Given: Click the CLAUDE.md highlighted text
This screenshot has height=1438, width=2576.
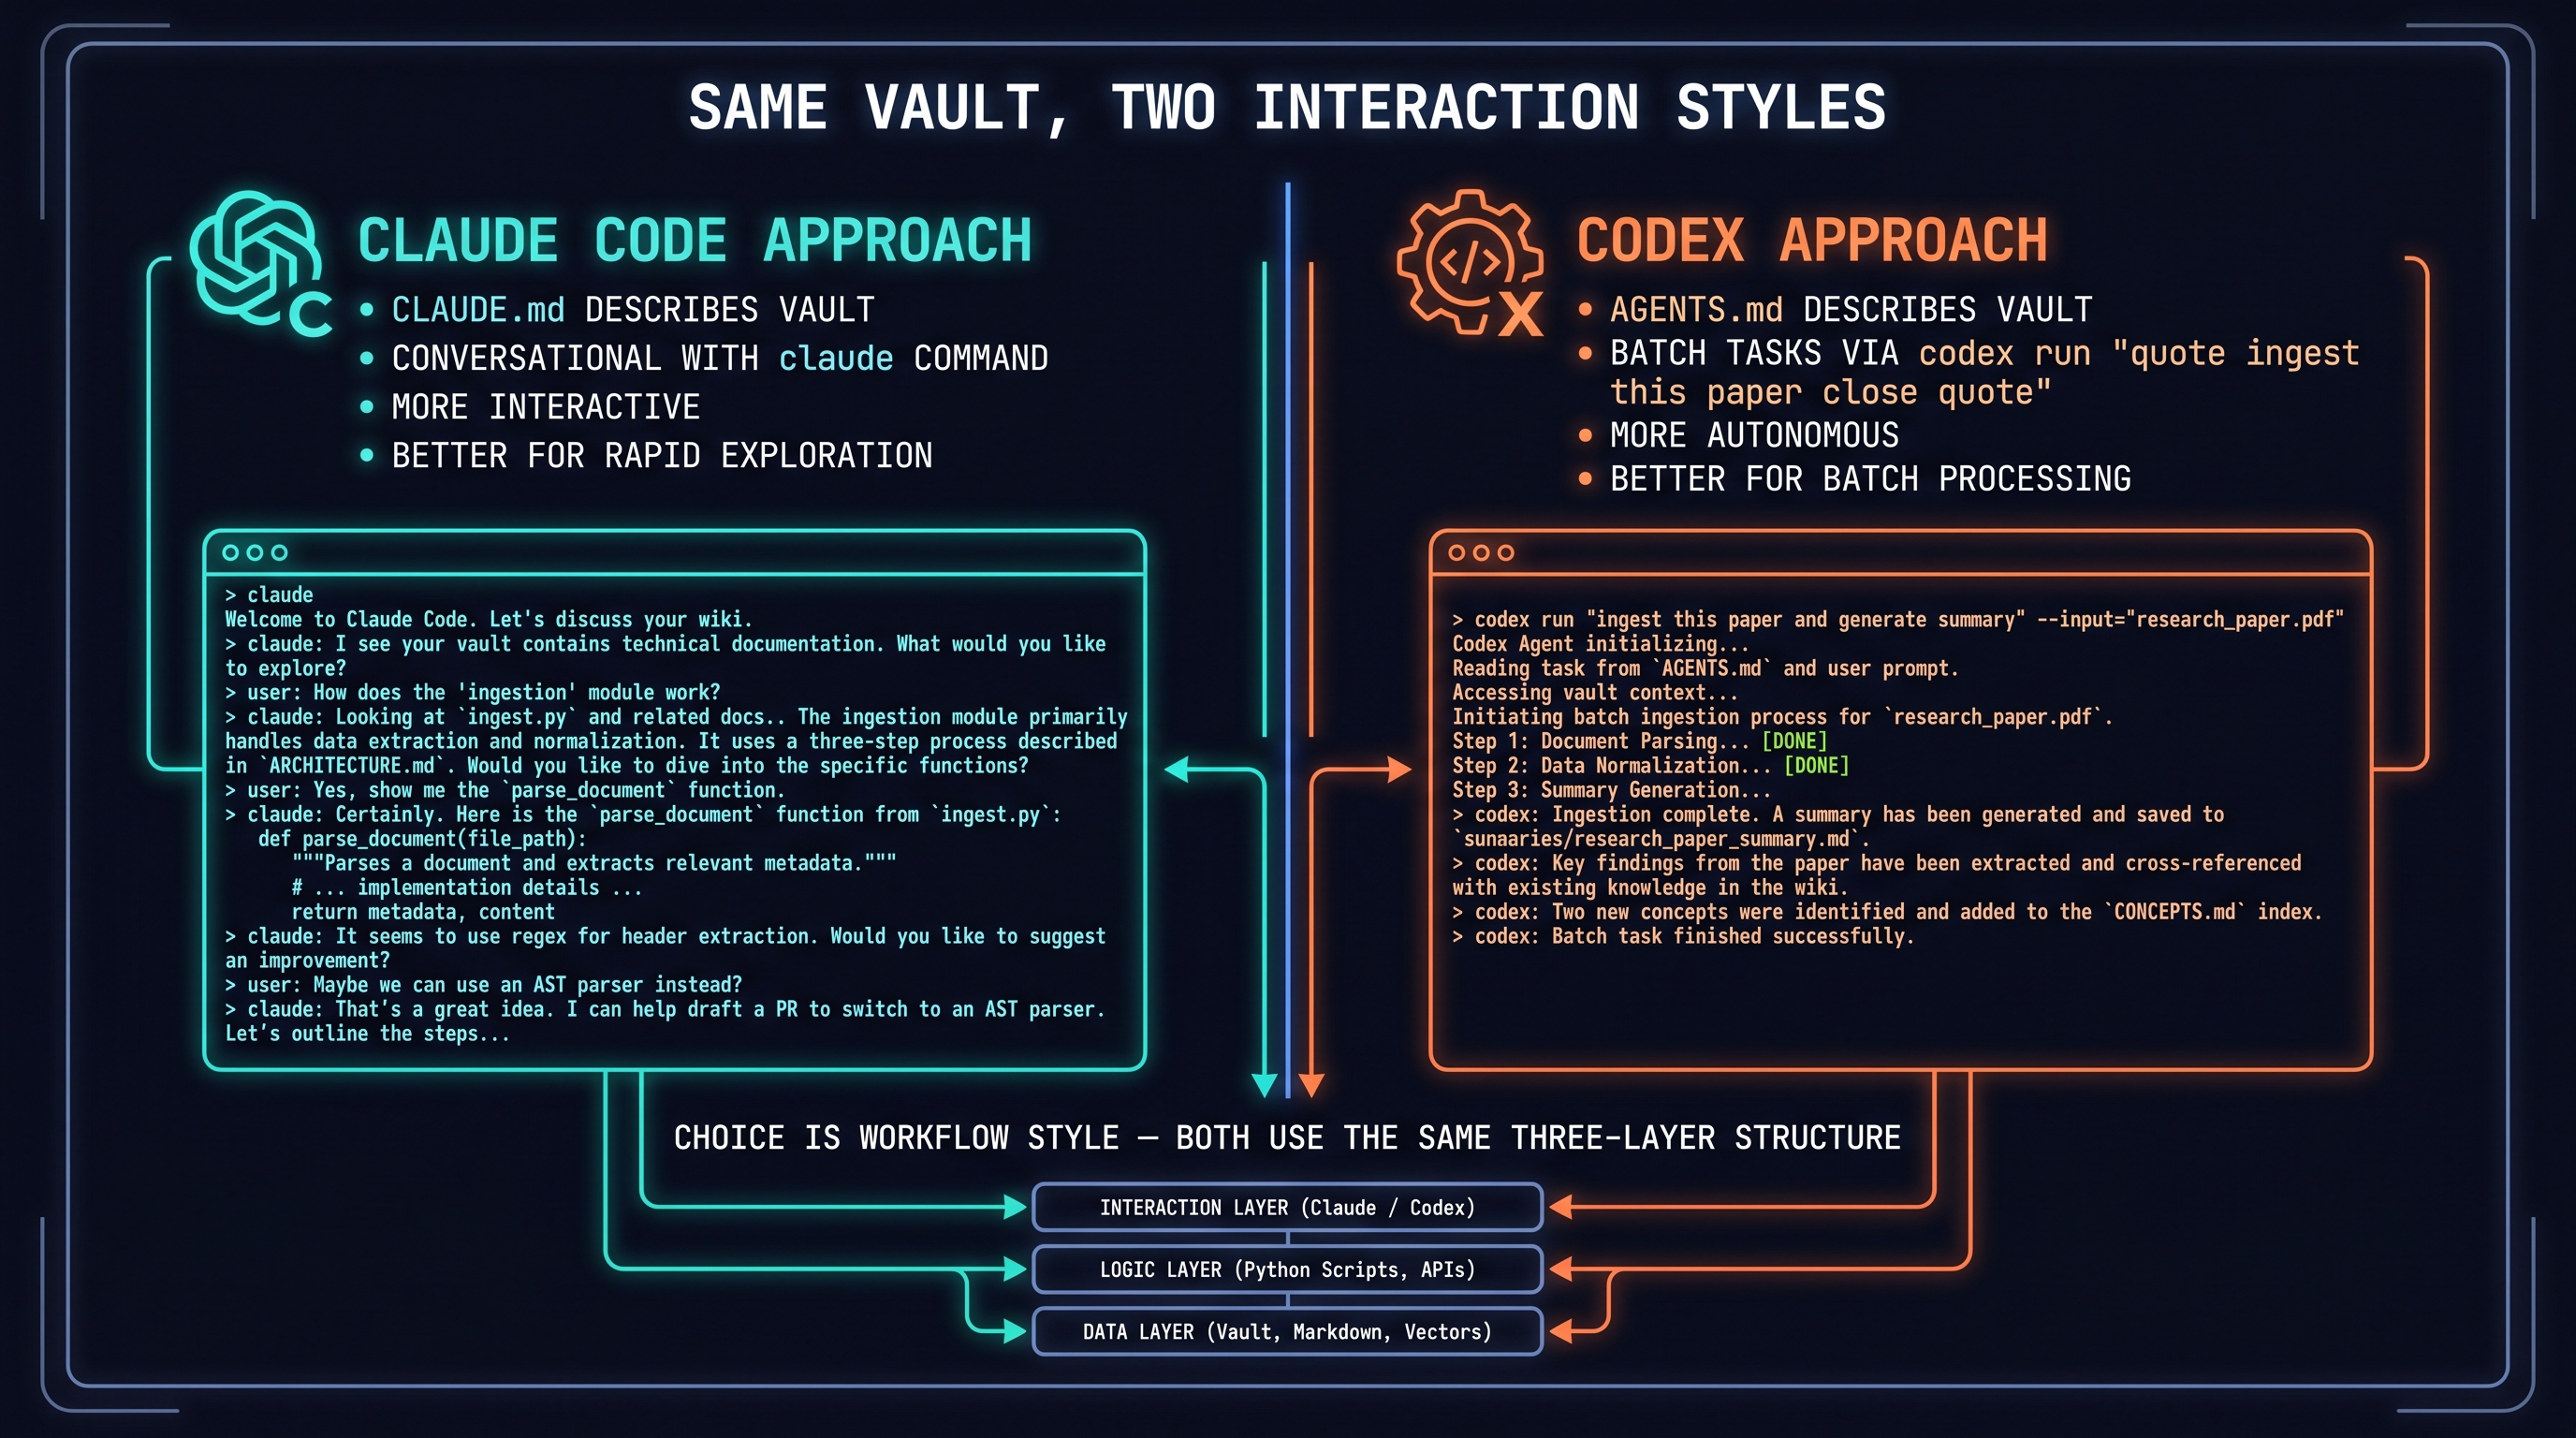Looking at the screenshot, I should (x=478, y=310).
